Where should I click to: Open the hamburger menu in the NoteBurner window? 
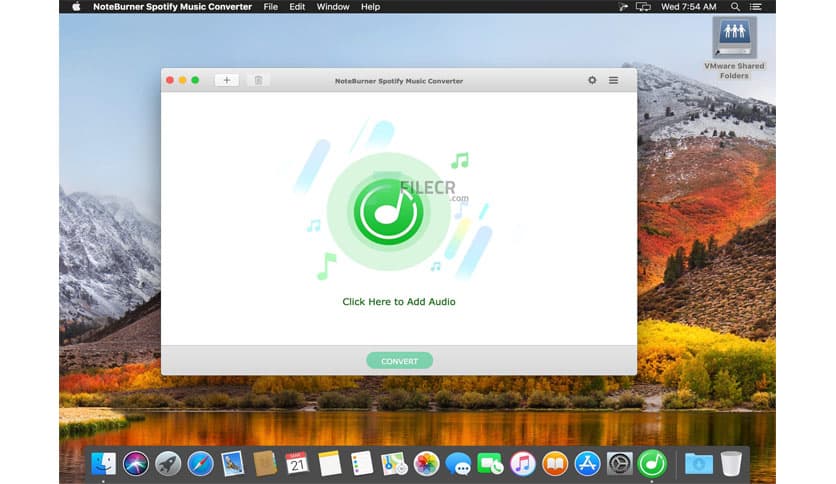tap(614, 80)
